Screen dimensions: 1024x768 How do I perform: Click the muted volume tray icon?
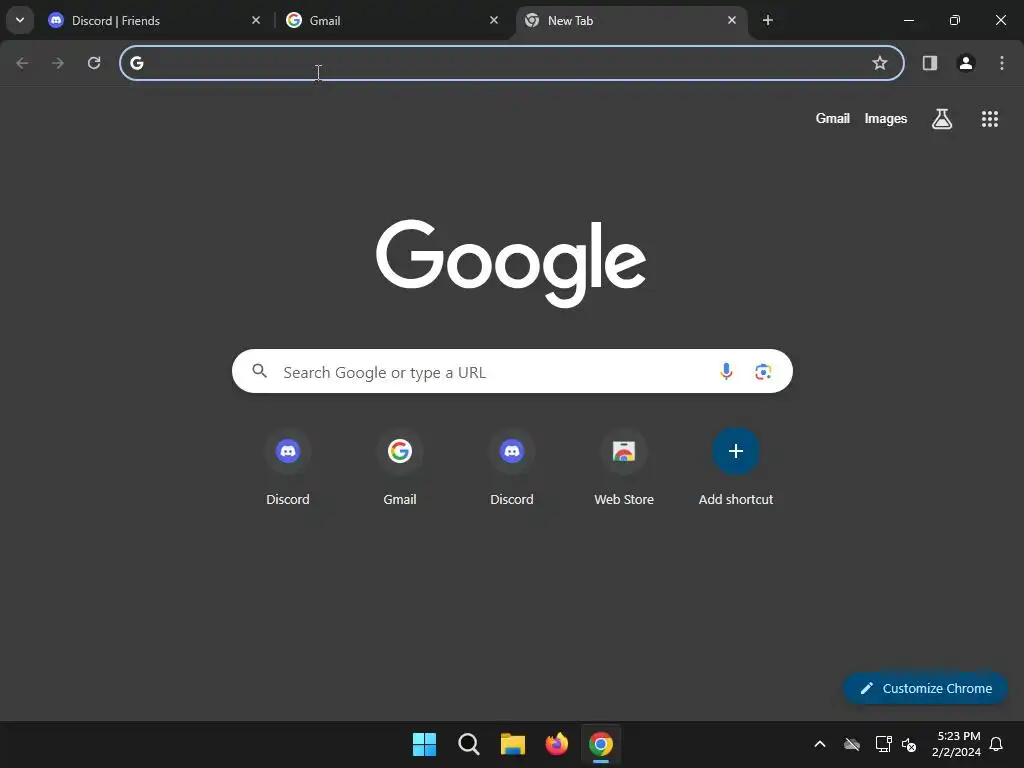pos(909,744)
